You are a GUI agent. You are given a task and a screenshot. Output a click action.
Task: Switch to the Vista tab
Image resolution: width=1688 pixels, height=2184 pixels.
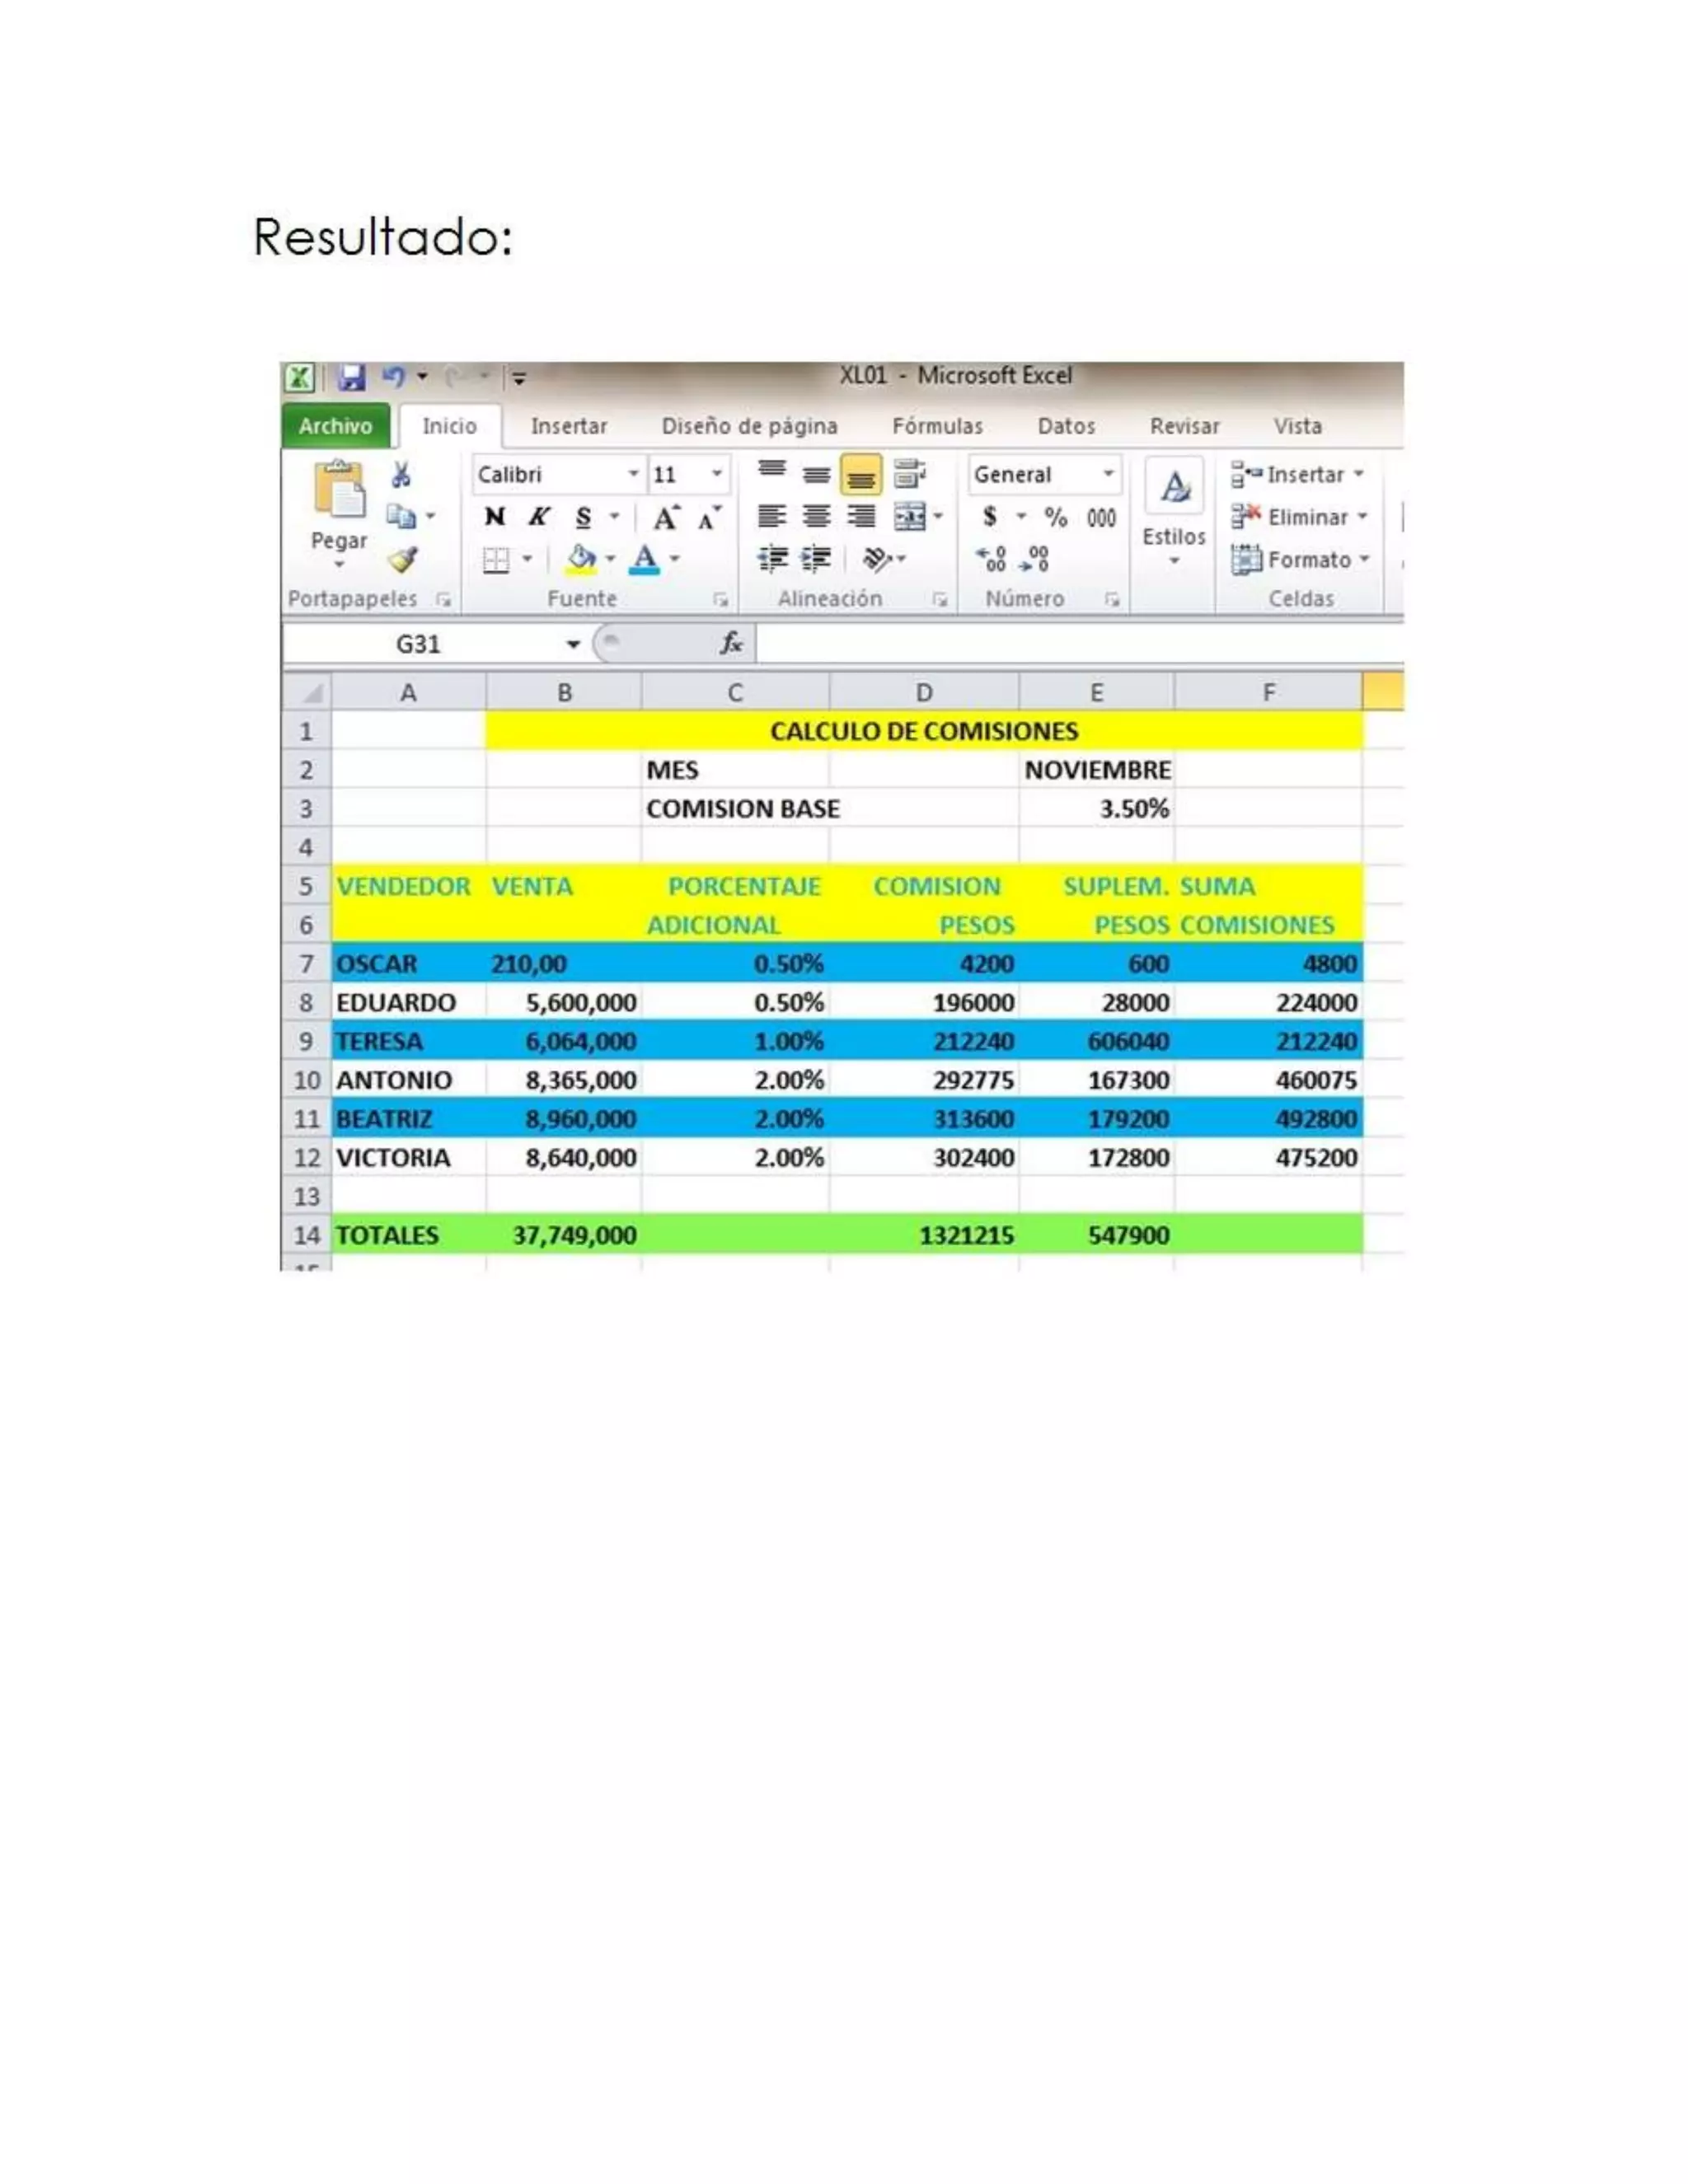tap(1297, 426)
